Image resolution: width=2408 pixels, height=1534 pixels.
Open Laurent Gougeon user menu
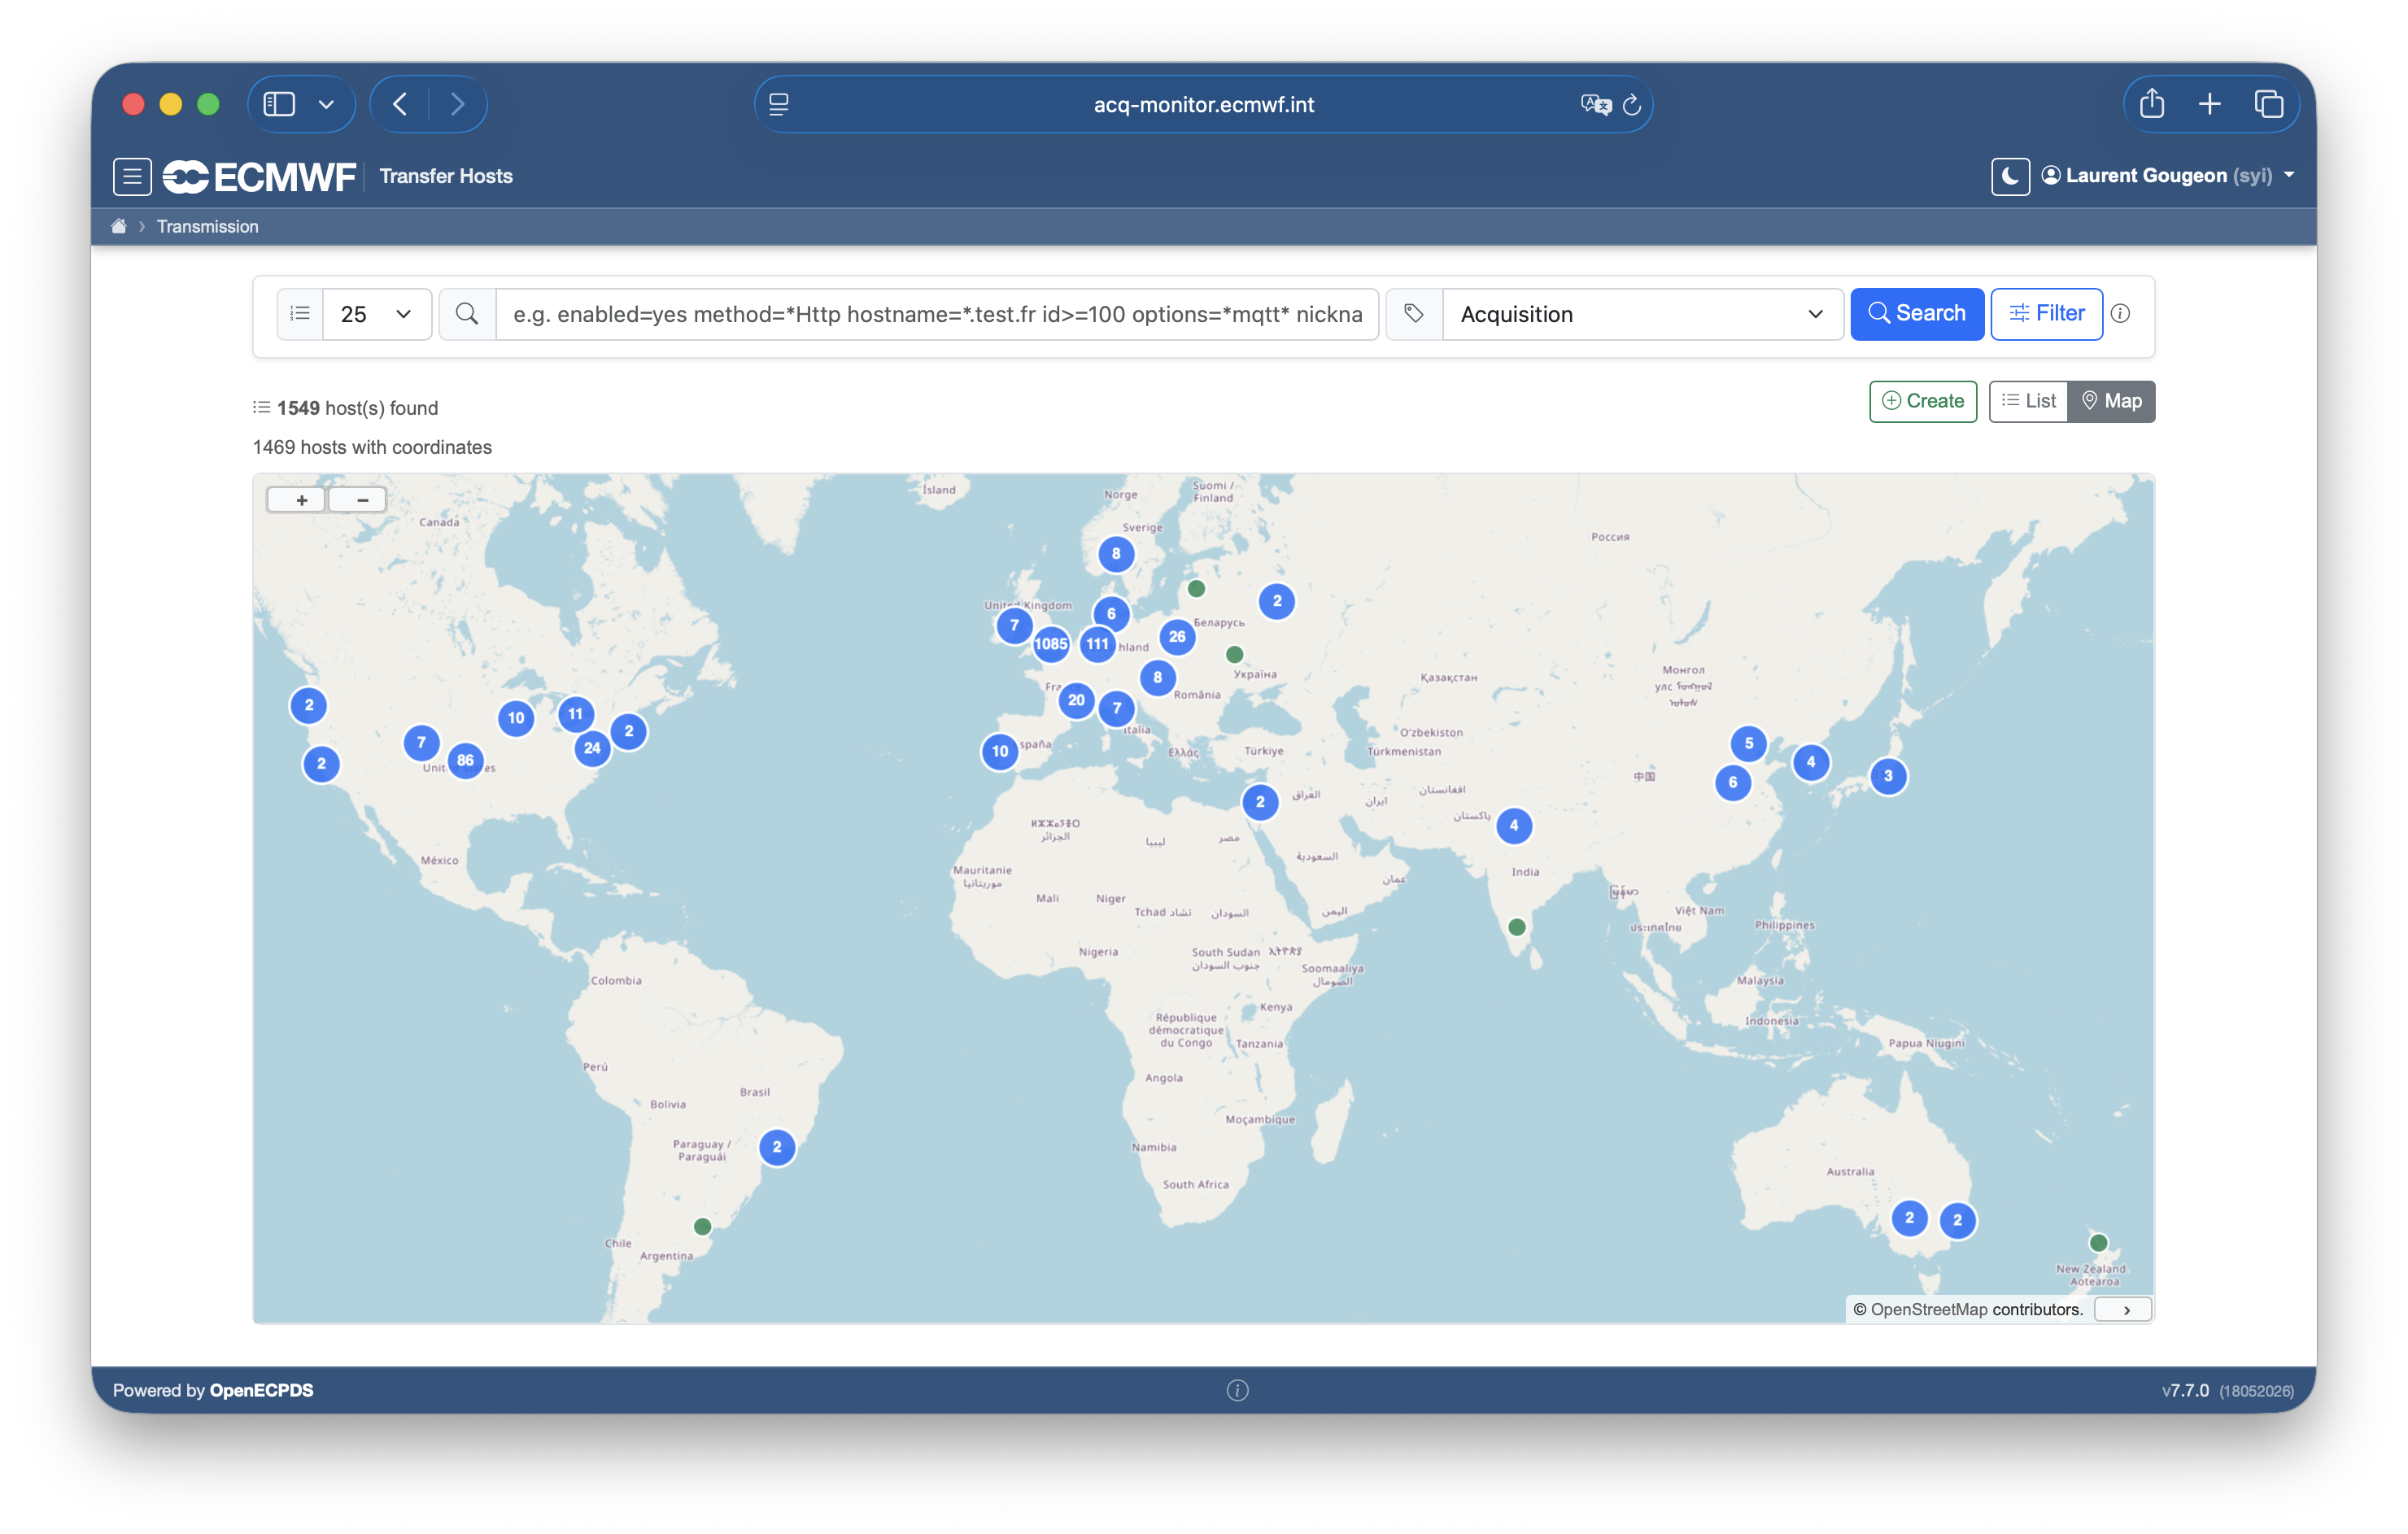coord(2166,176)
